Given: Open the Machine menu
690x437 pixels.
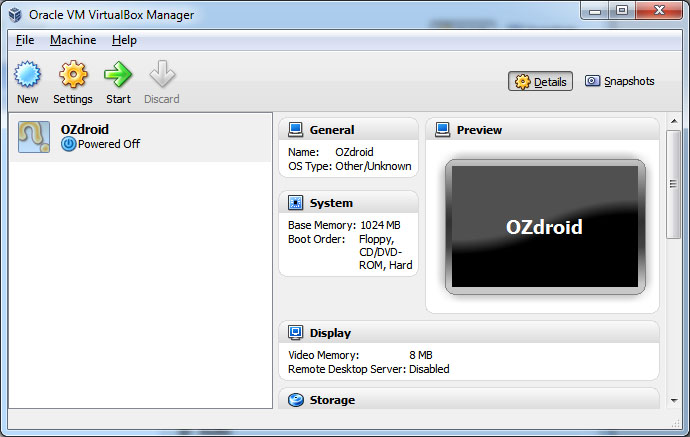Looking at the screenshot, I should click(x=73, y=40).
